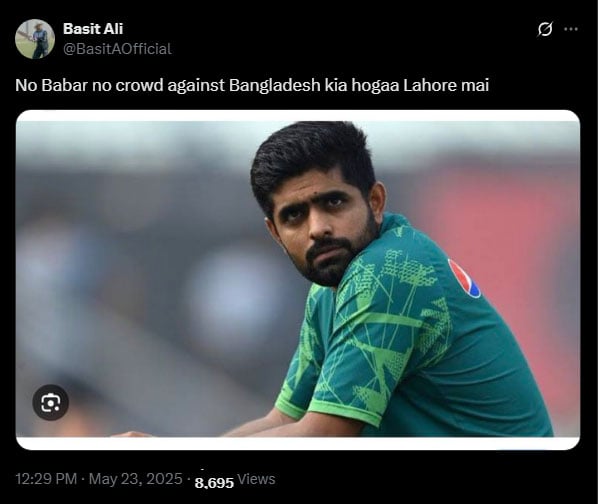This screenshot has height=504, width=598.
Task: Tap the Lens image search icon
Action: tap(51, 403)
